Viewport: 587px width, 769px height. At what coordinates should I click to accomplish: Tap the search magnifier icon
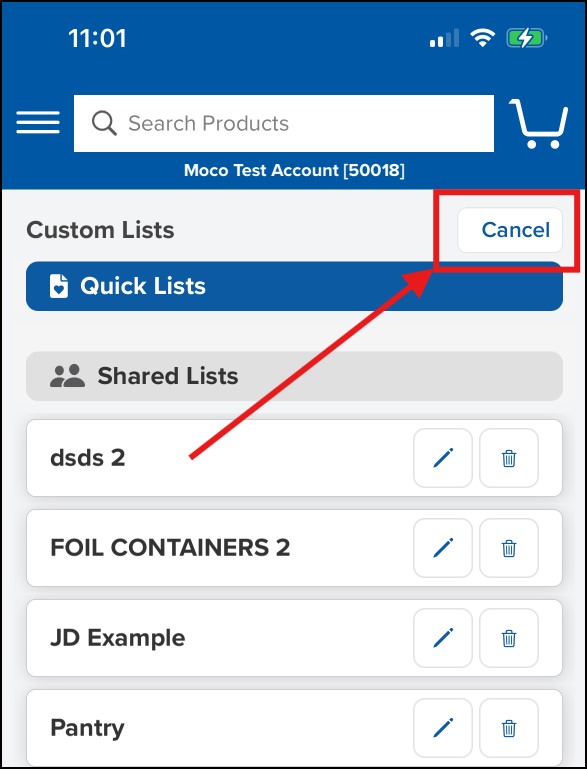(104, 123)
